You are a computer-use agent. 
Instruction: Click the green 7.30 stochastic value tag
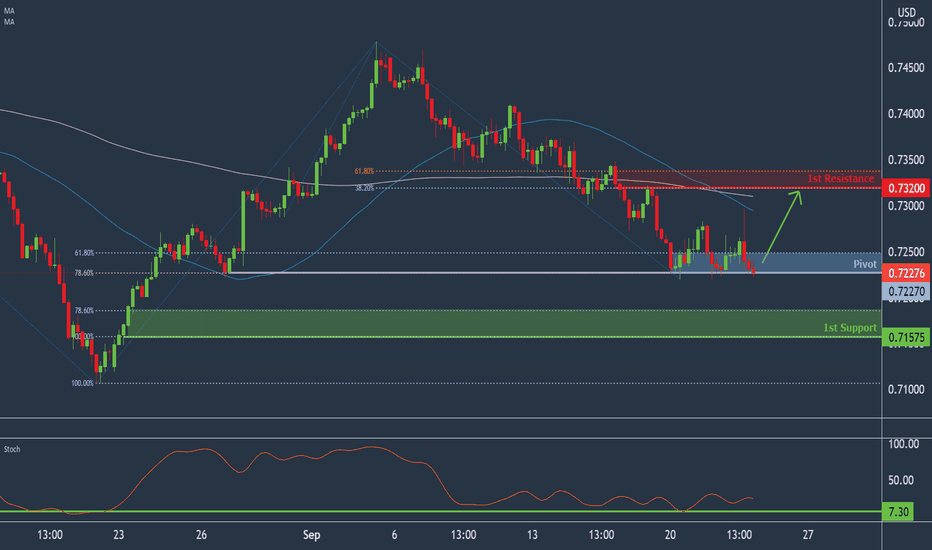(898, 511)
